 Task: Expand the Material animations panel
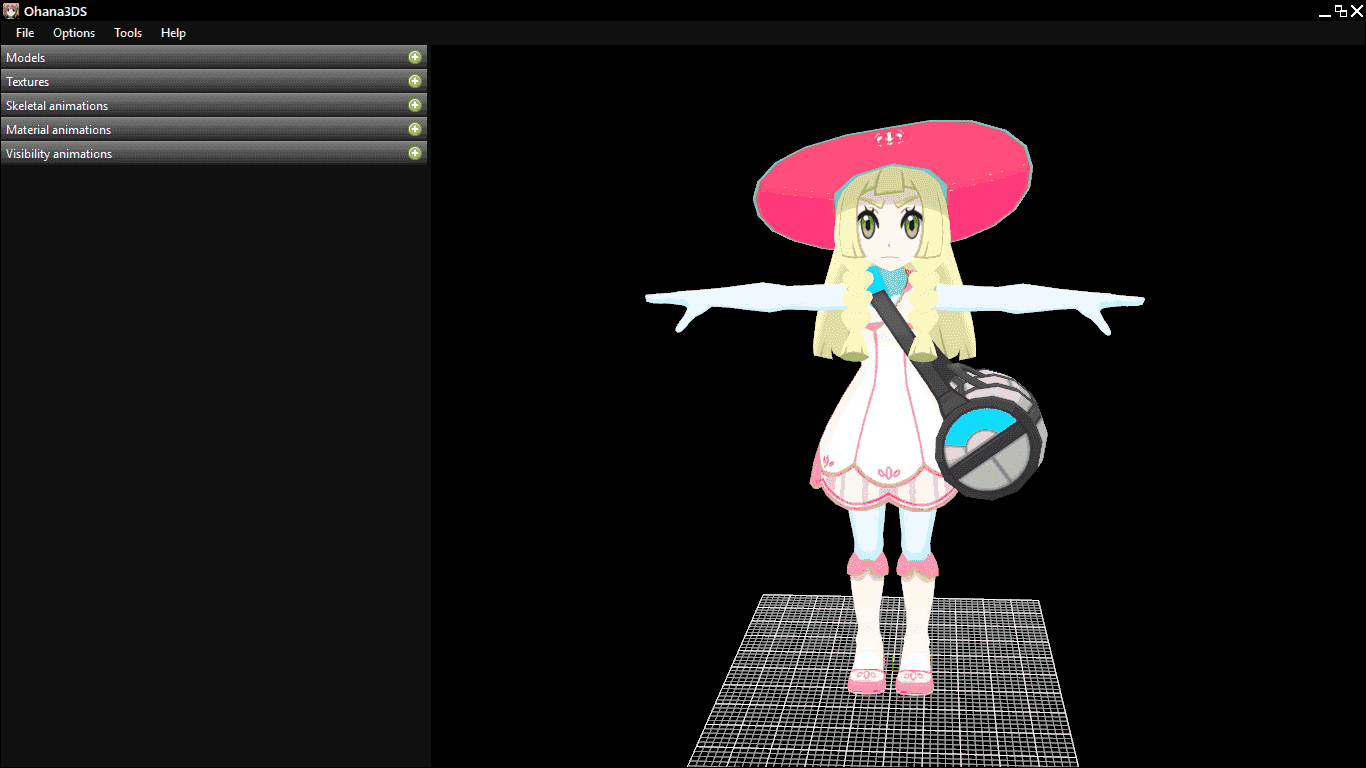415,129
